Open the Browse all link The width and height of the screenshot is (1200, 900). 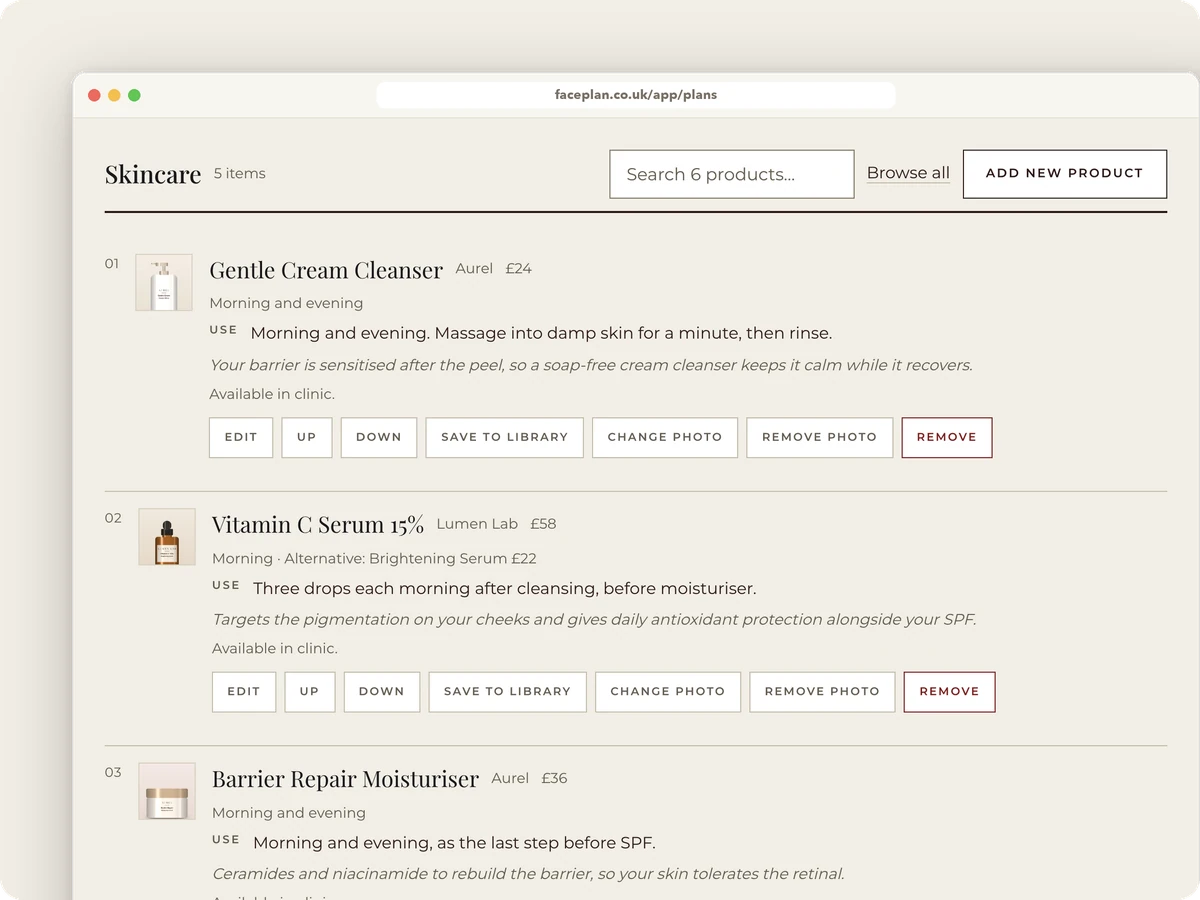coord(908,173)
